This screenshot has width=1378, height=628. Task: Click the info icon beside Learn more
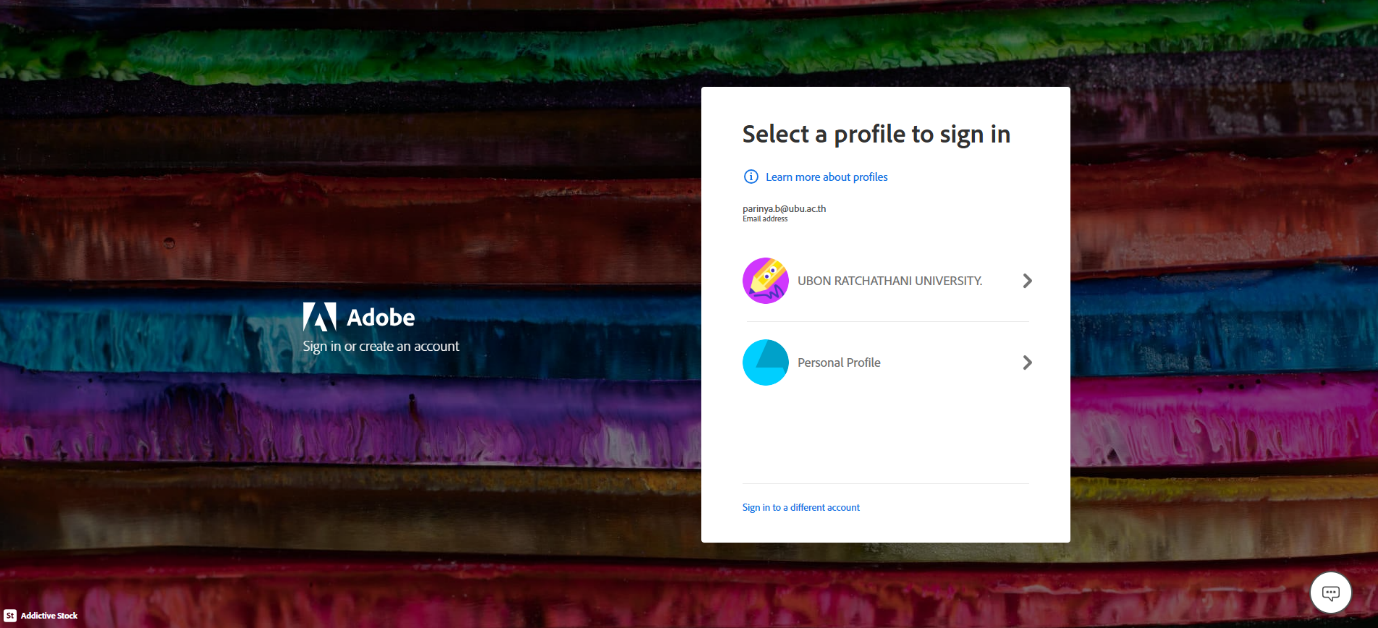(751, 177)
